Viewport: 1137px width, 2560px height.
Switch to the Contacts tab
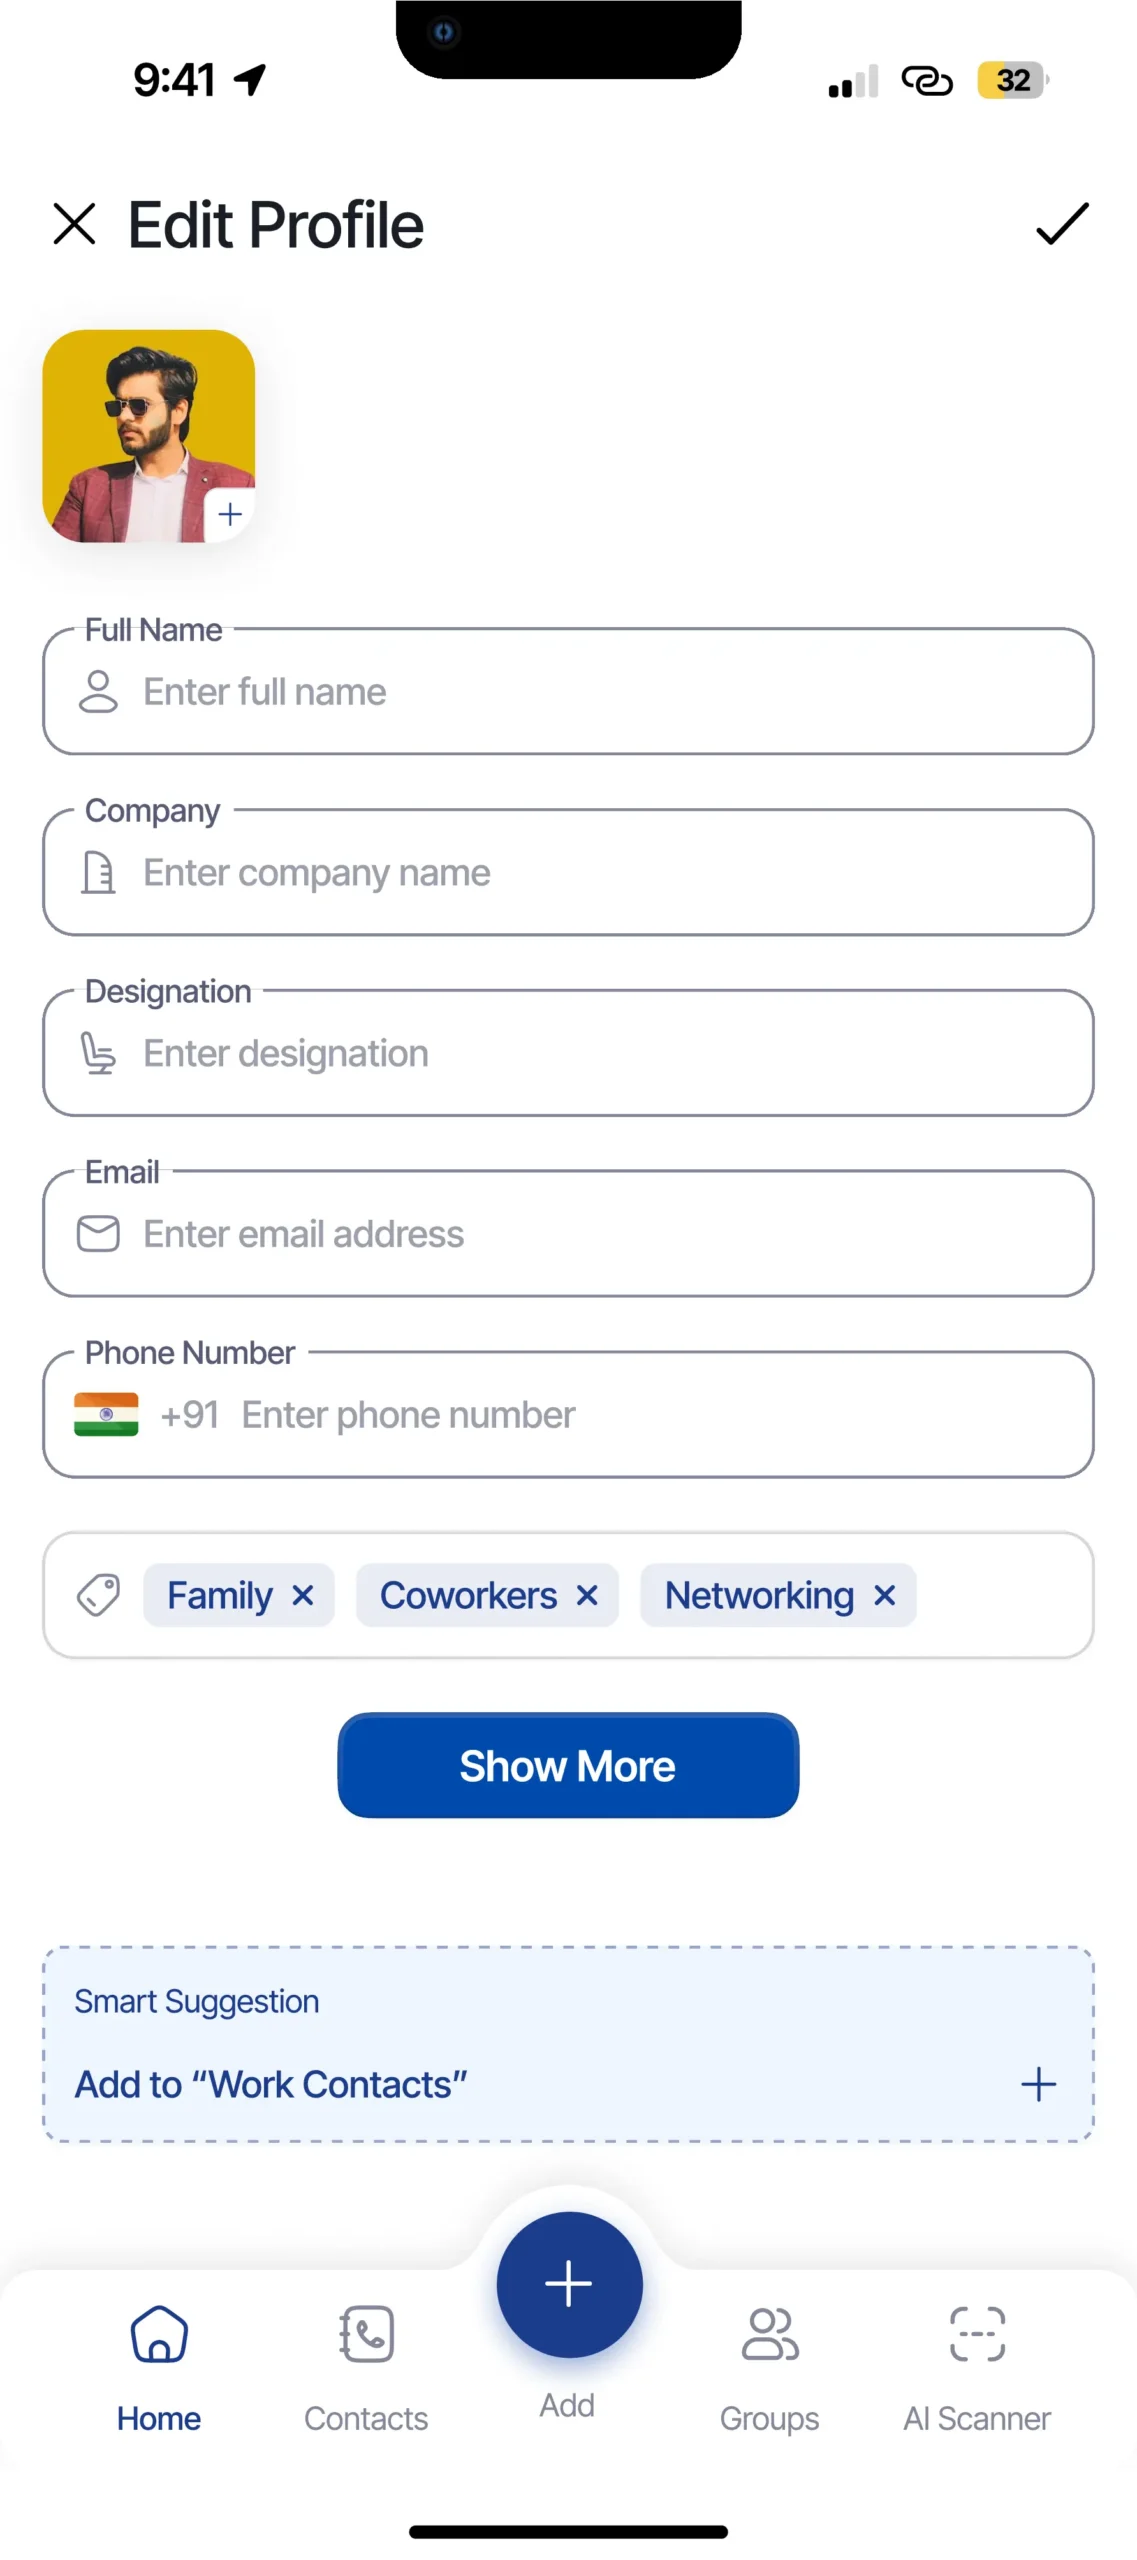[366, 2360]
